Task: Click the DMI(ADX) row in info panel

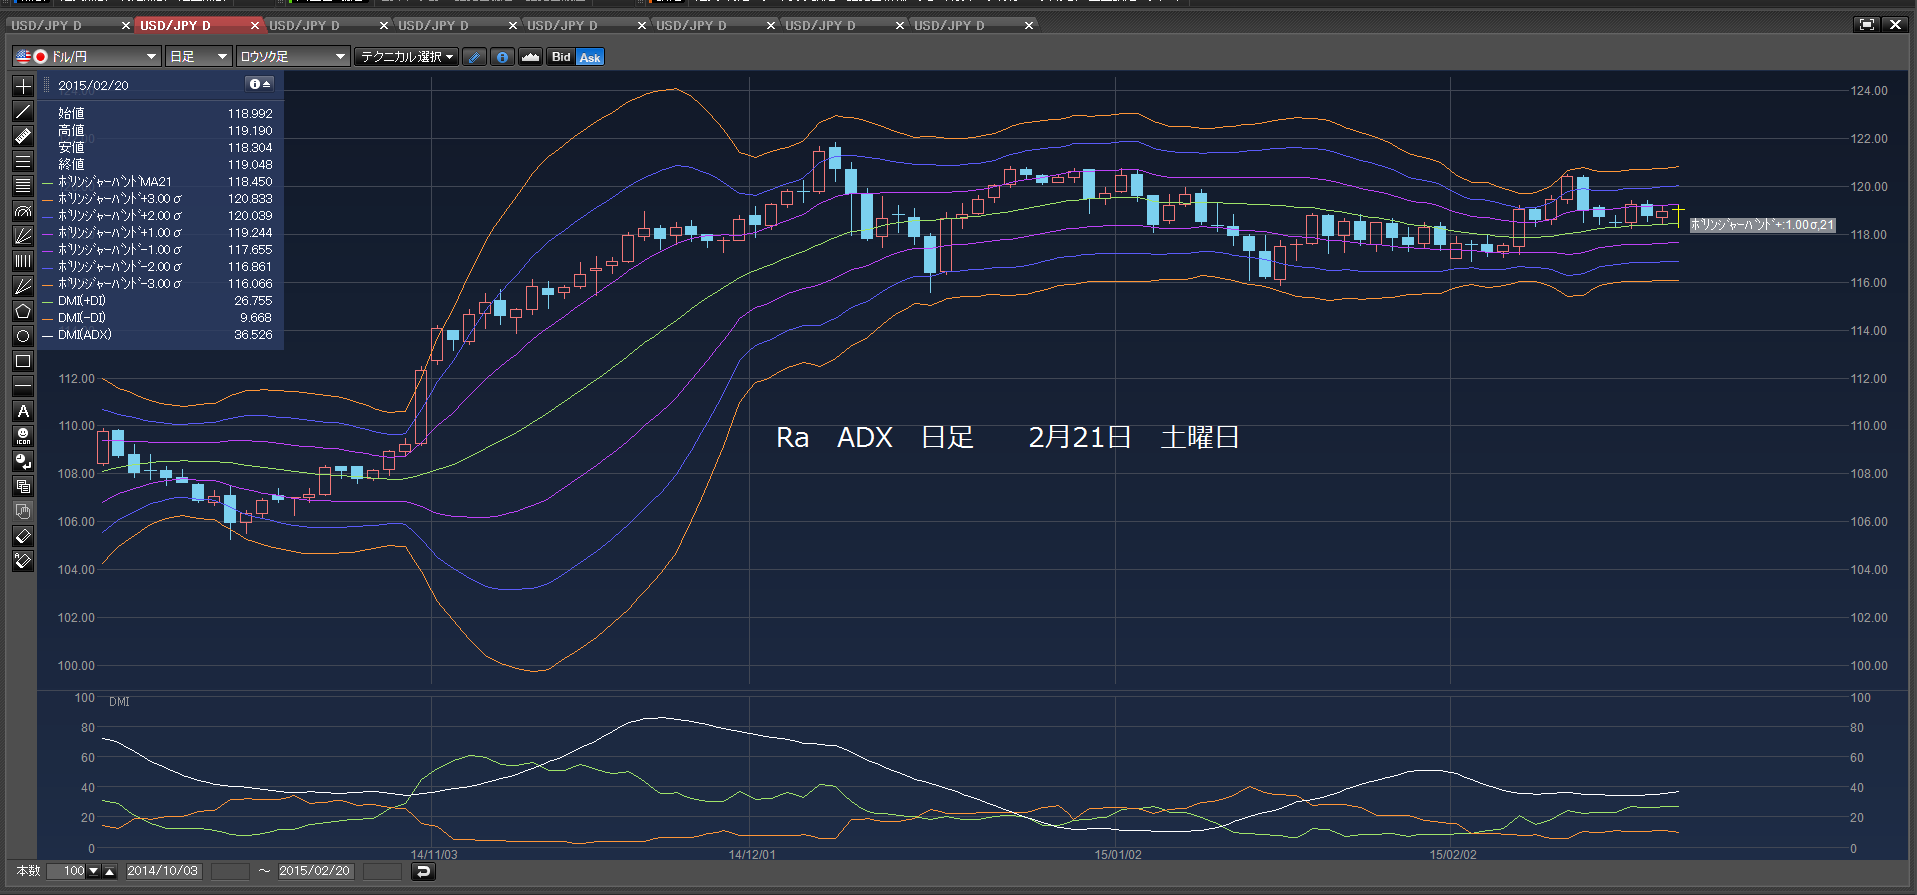Action: coord(160,335)
